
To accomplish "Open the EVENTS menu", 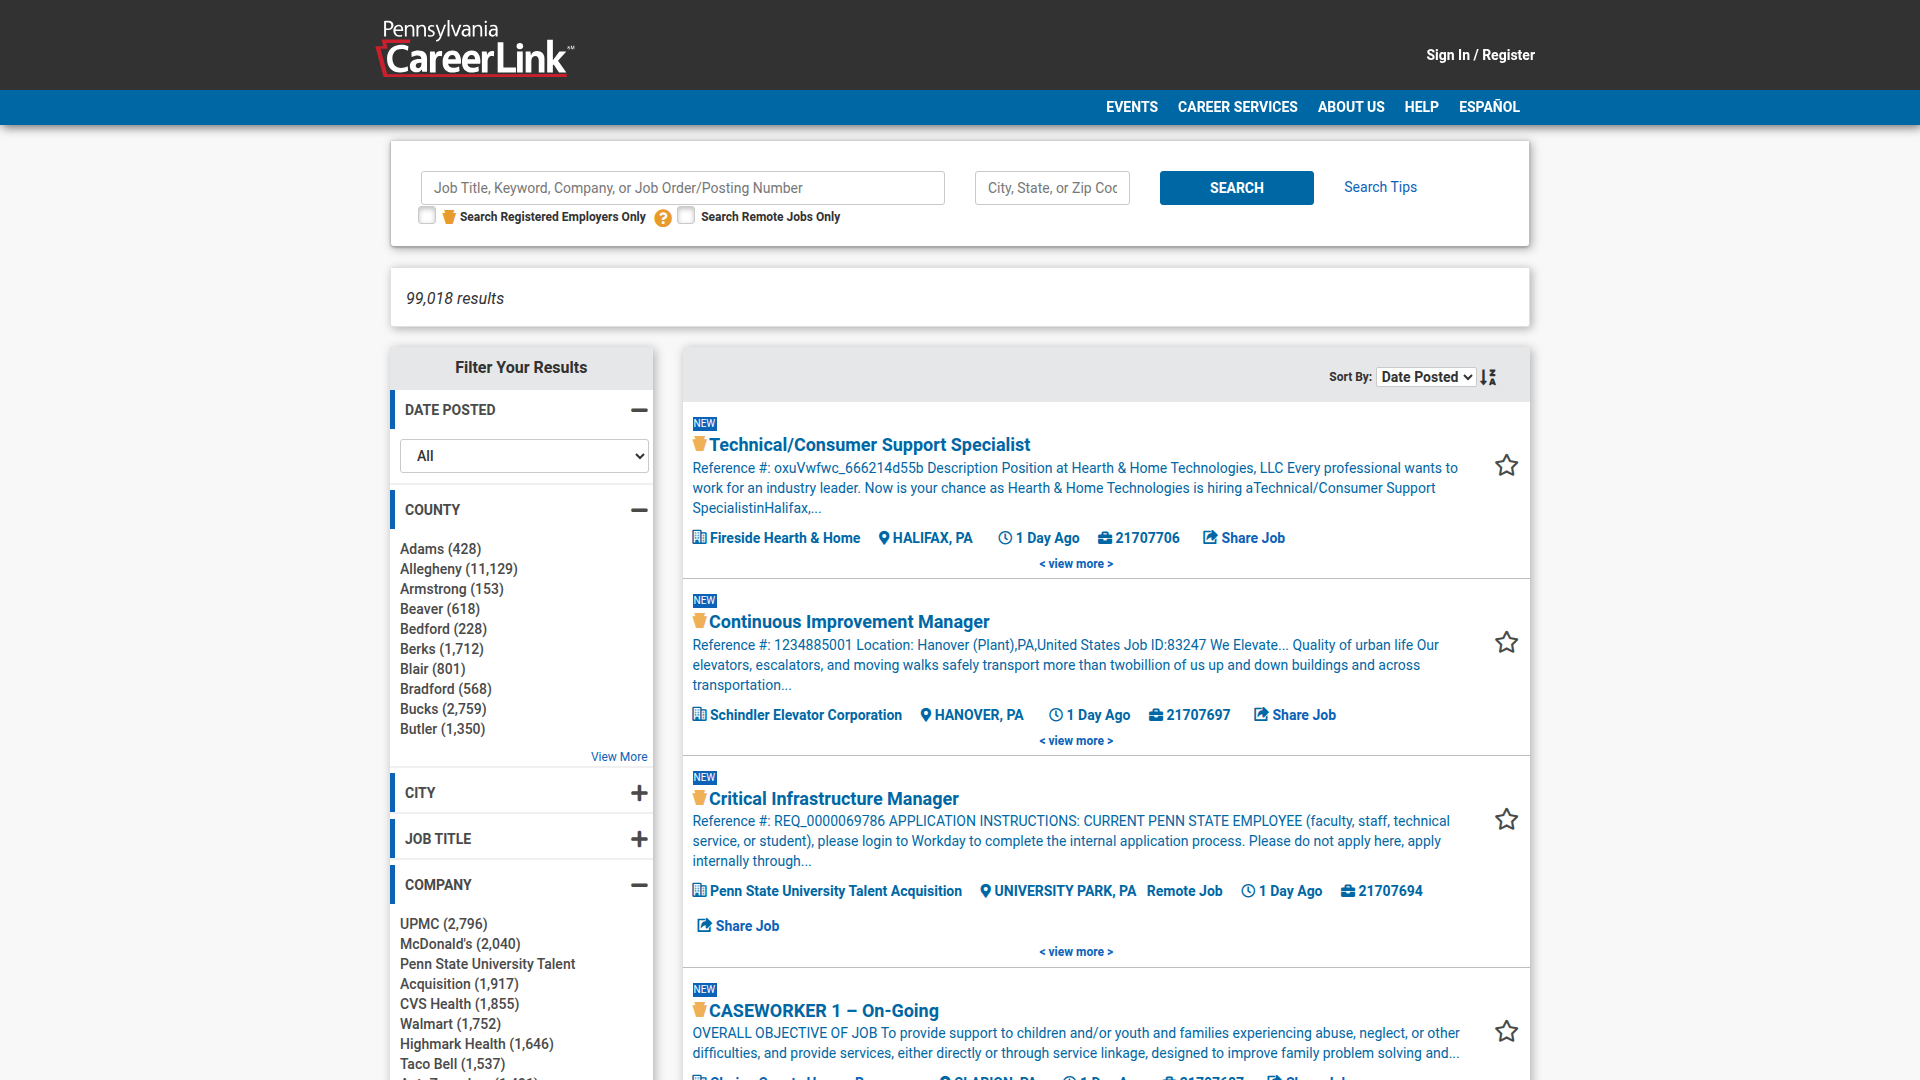I will (1132, 107).
